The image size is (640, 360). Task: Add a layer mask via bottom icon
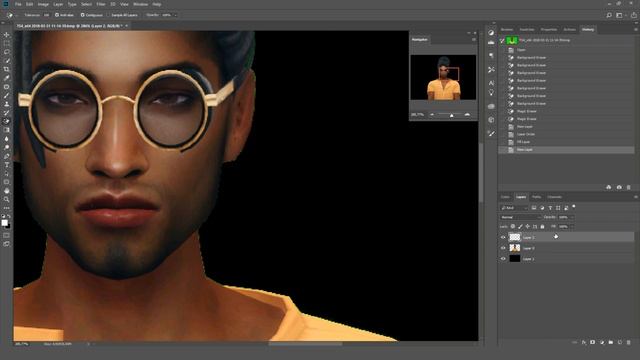[x=593, y=342]
